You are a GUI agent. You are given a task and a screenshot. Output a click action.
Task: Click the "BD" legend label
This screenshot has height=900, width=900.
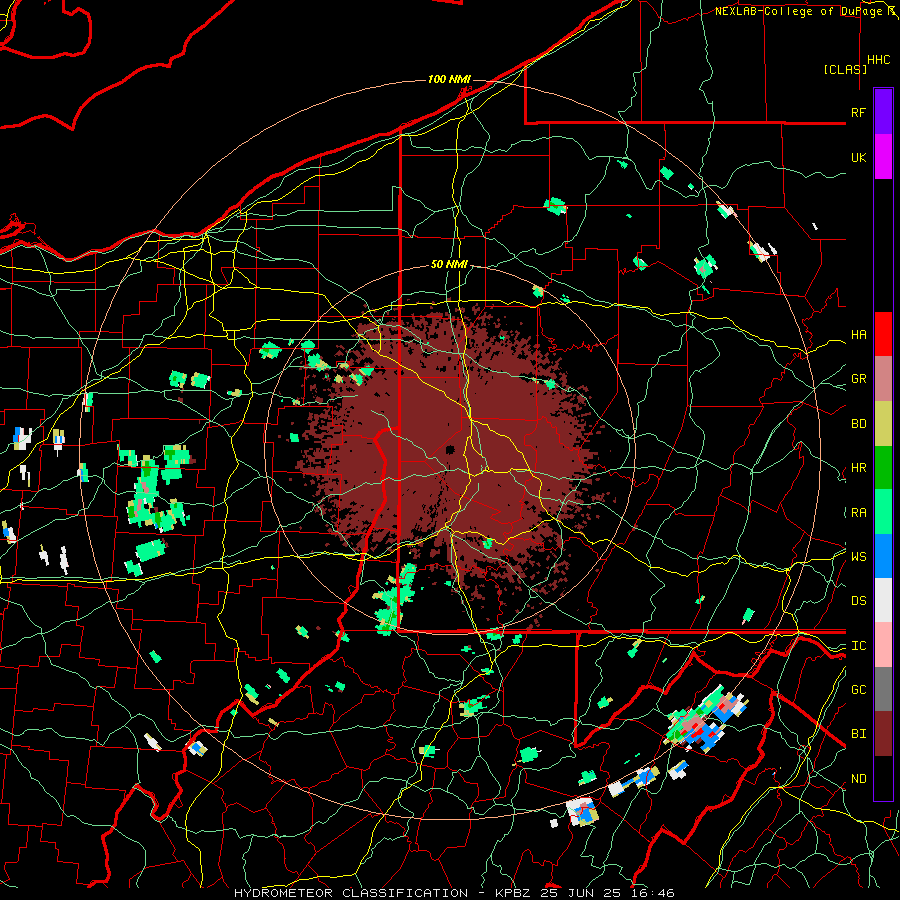tap(858, 424)
